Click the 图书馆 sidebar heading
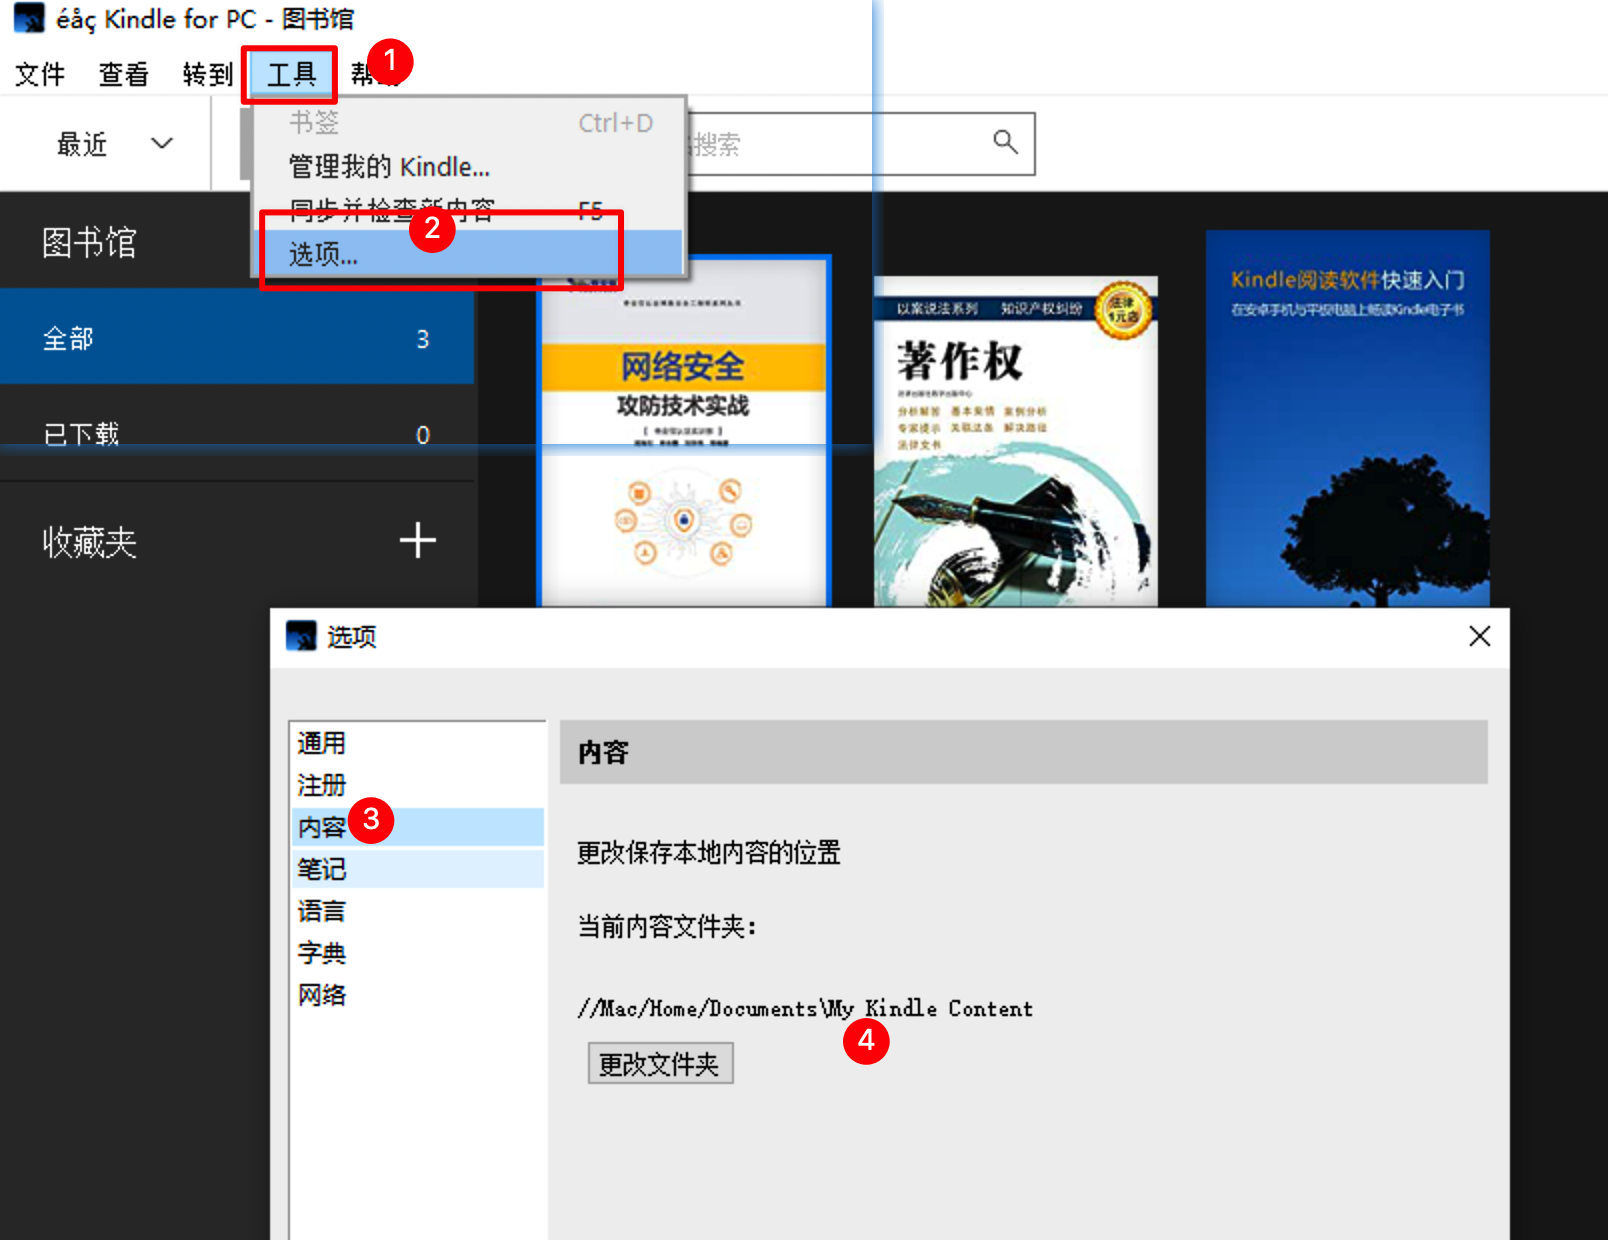1608x1240 pixels. pos(89,242)
